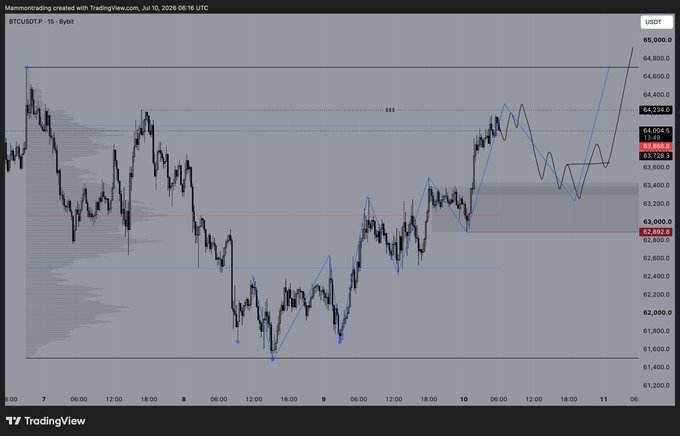The height and width of the screenshot is (436, 680).
Task: Click the 62,600.0 price axis label
Action: tap(657, 258)
